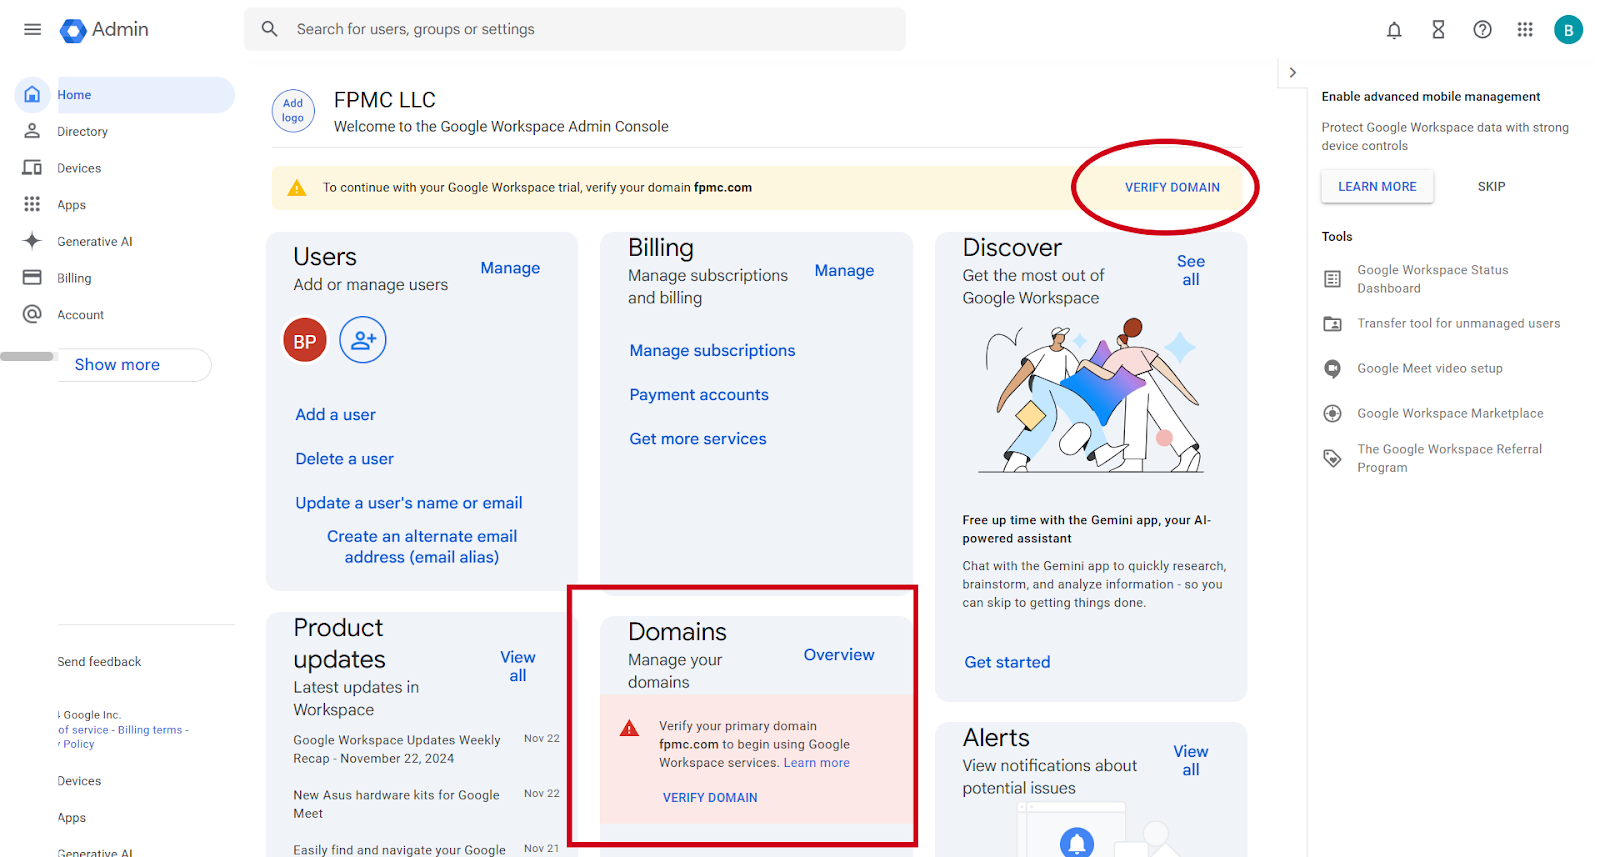The height and width of the screenshot is (857, 1600).
Task: Open the Google apps grid launcher
Action: click(1525, 30)
